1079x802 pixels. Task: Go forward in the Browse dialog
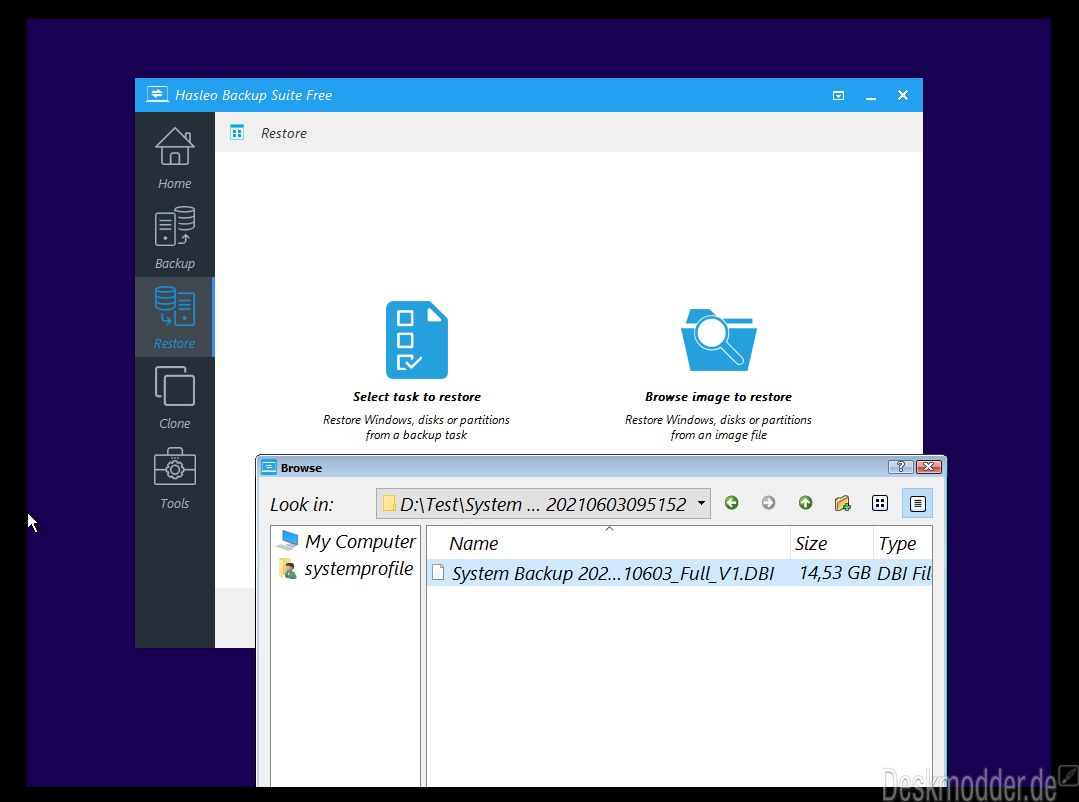point(769,503)
